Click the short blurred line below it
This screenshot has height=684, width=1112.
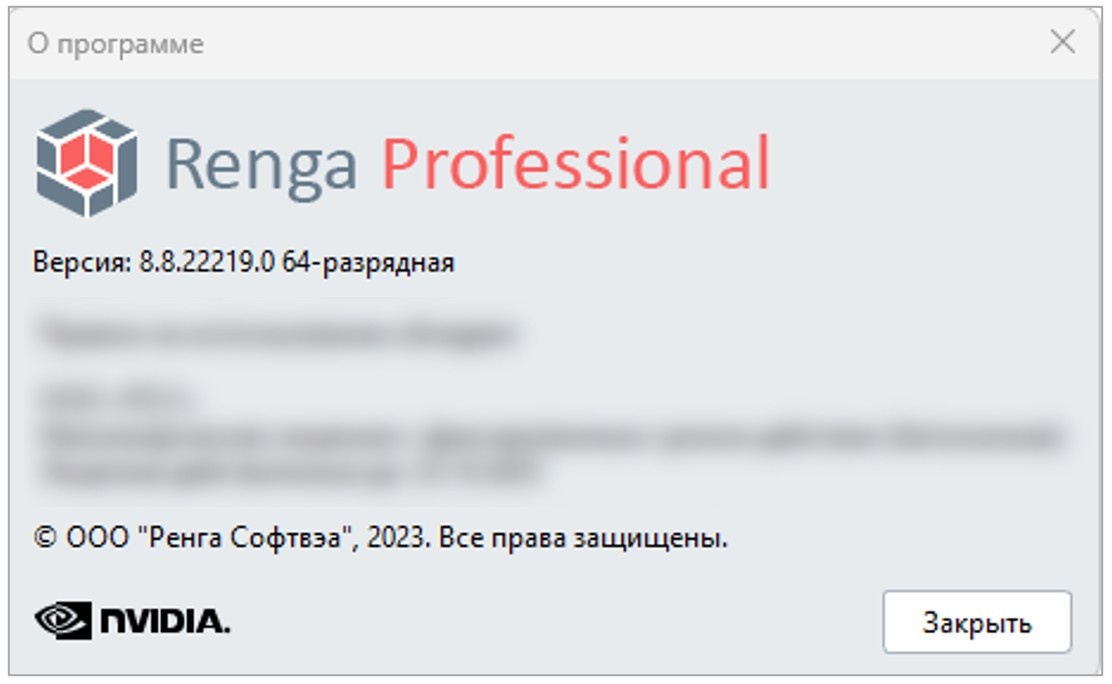tap(118, 397)
